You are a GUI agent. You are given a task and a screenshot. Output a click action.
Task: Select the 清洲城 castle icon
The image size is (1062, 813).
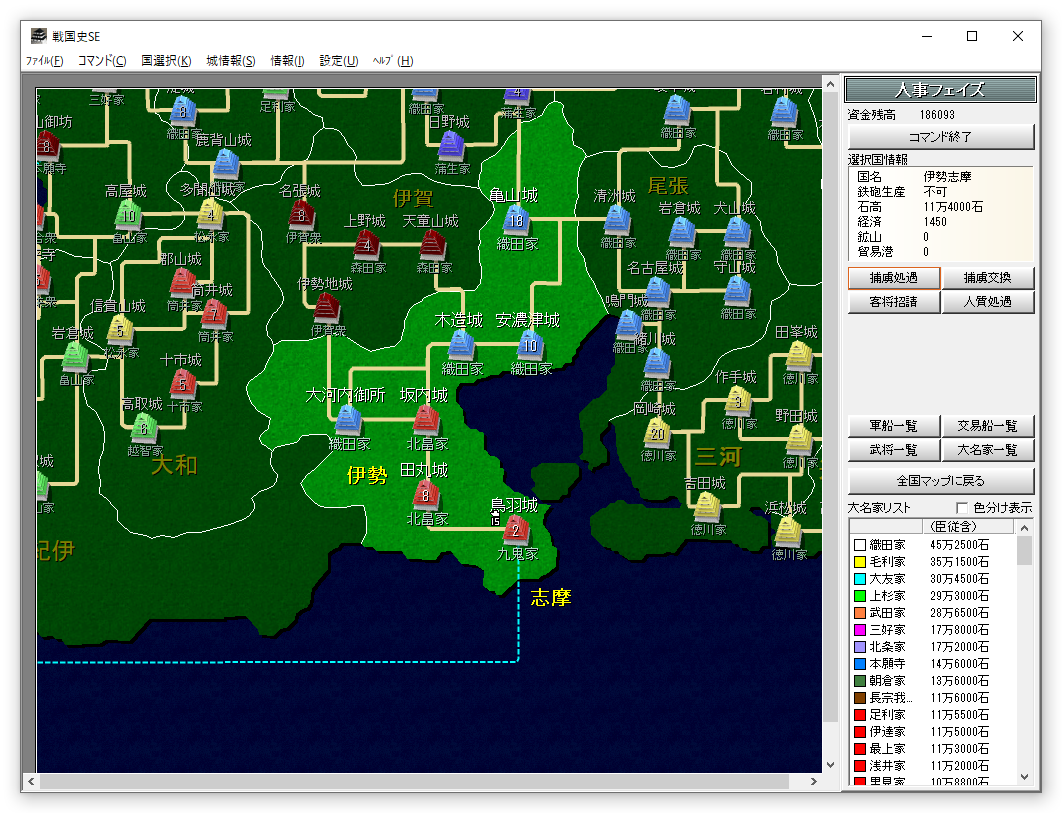[x=617, y=220]
